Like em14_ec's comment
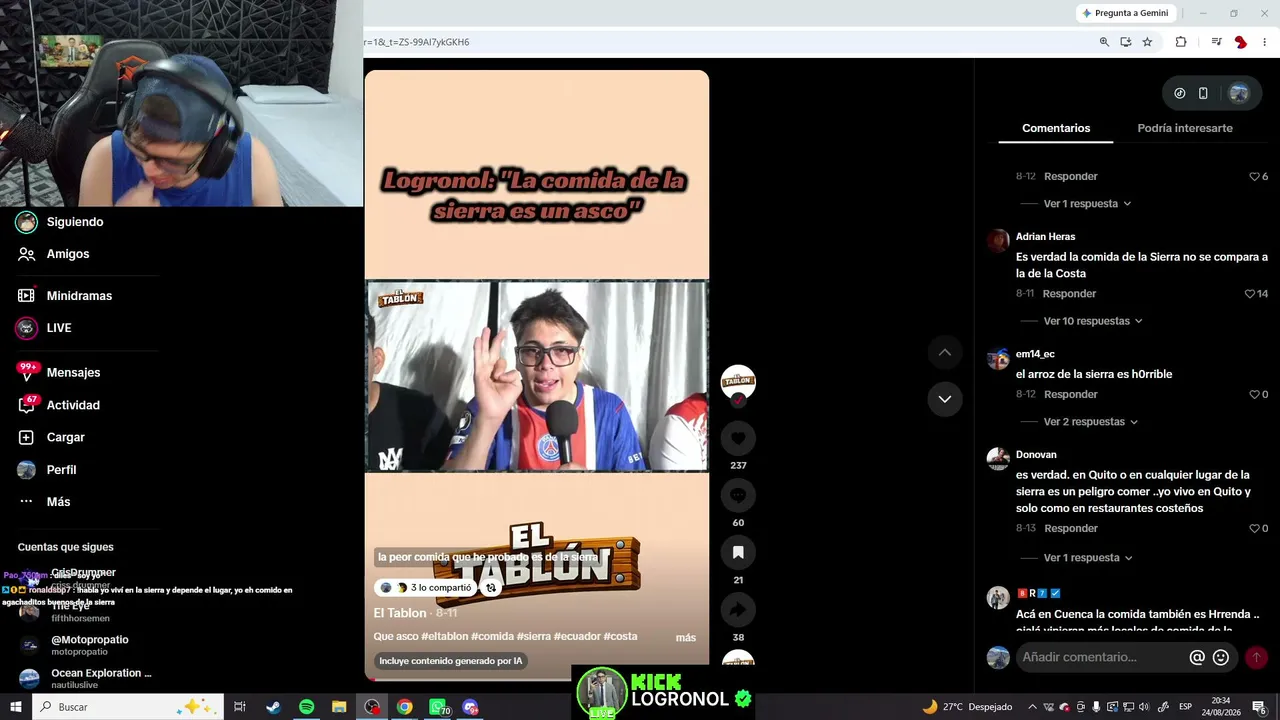Screen dimensions: 1280x720 (1254, 395)
